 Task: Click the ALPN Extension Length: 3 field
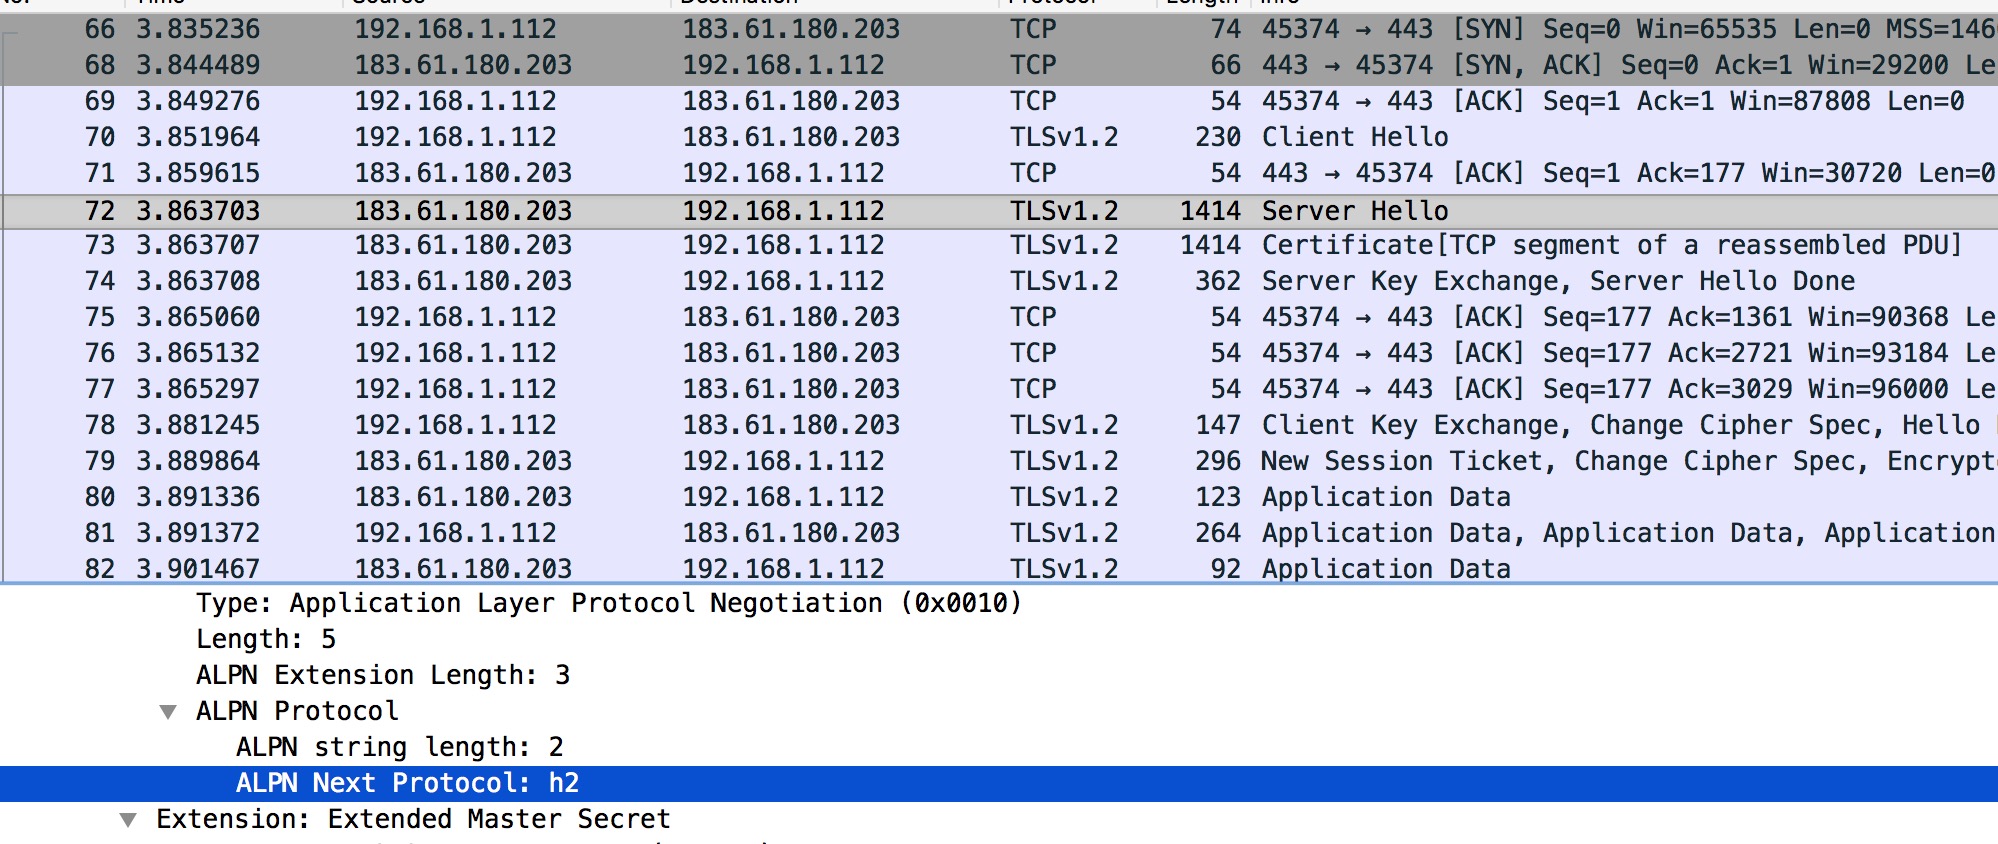pos(382,676)
